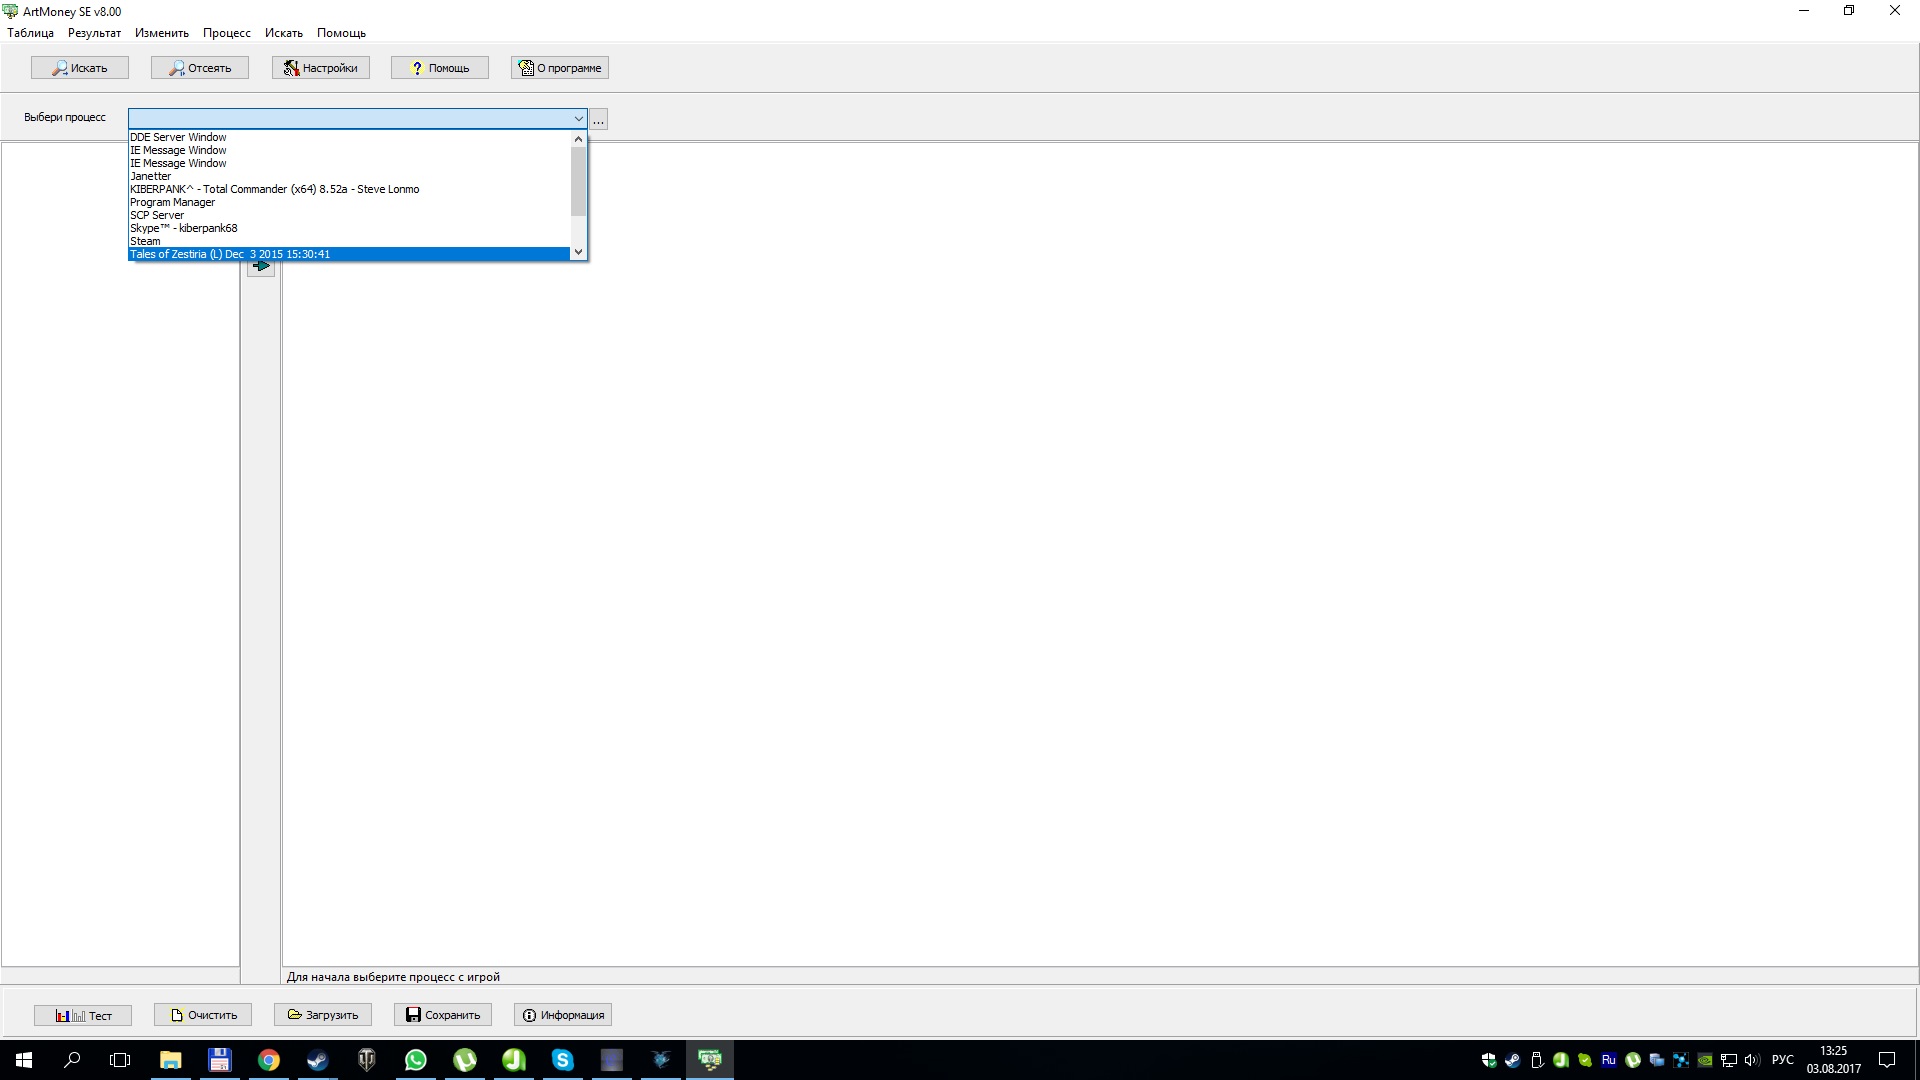Switch to Total Commander floppy taskbar icon

pyautogui.click(x=220, y=1060)
